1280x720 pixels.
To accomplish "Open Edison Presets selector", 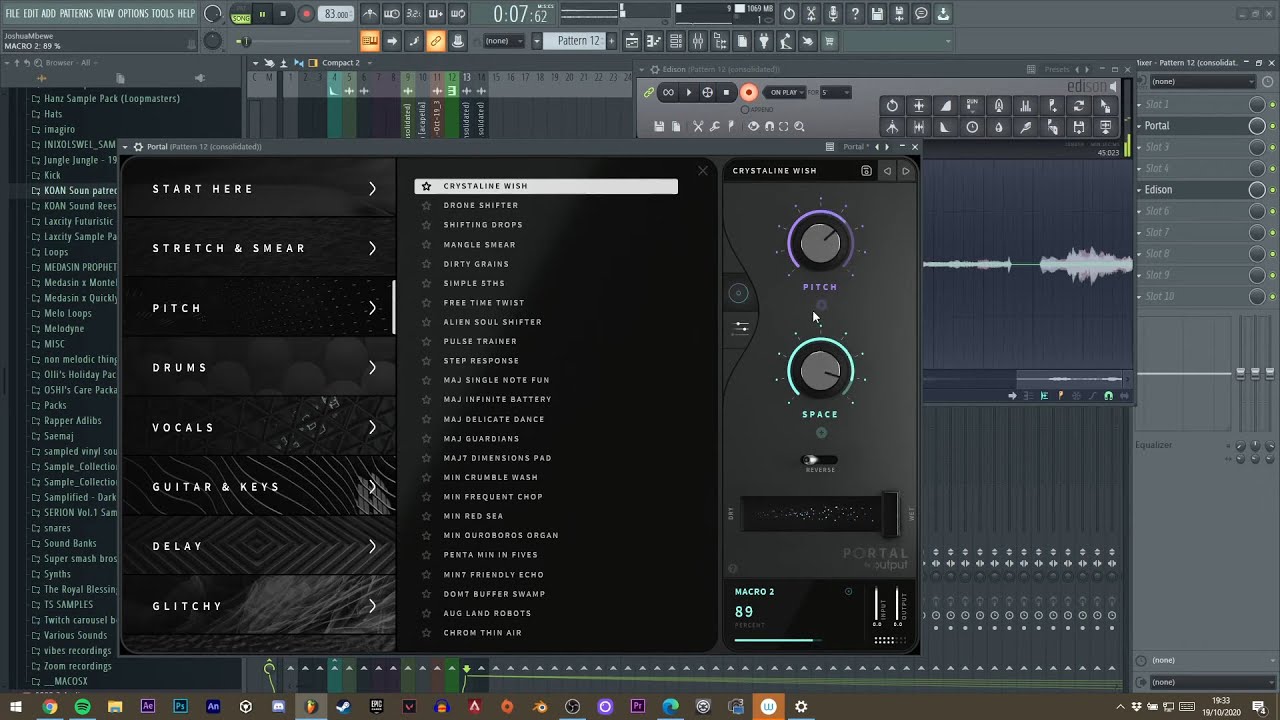I will click(x=1057, y=69).
